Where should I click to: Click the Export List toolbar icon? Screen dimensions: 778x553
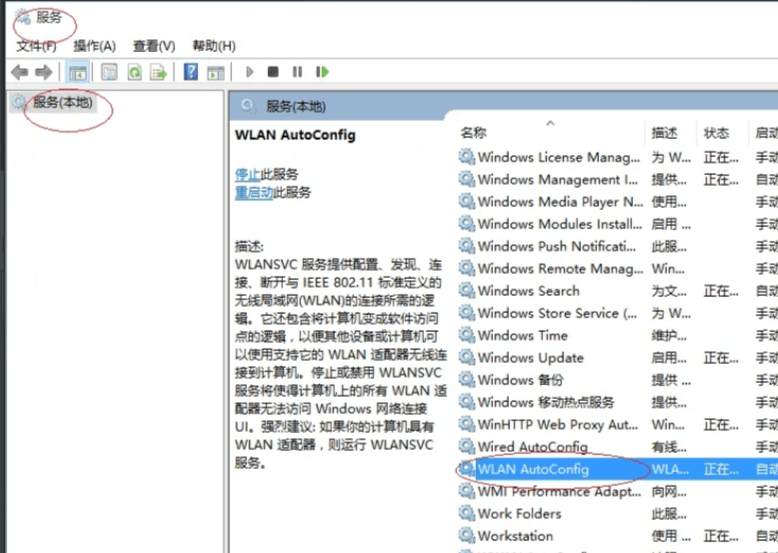[x=159, y=72]
